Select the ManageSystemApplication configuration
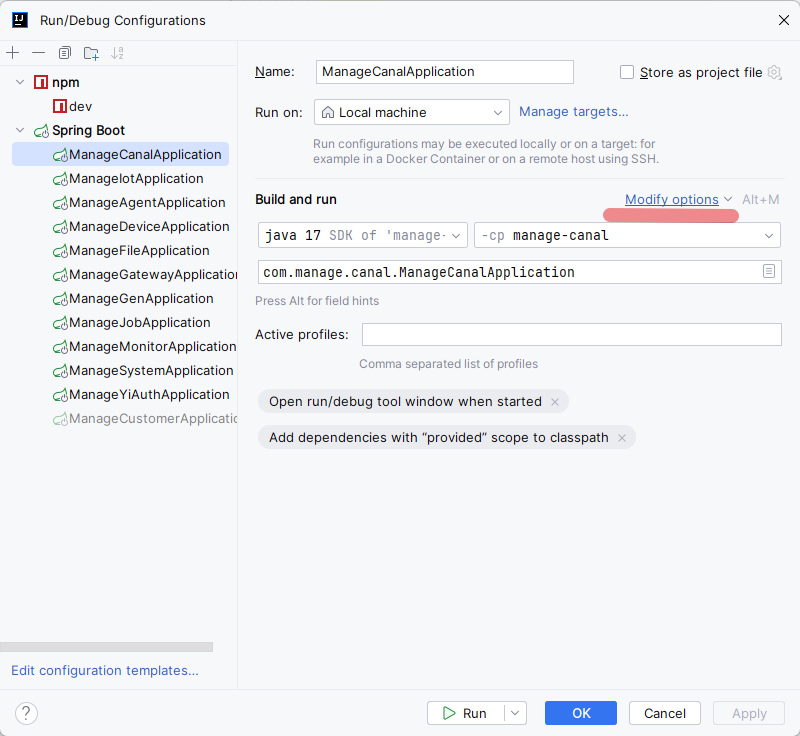 143,370
